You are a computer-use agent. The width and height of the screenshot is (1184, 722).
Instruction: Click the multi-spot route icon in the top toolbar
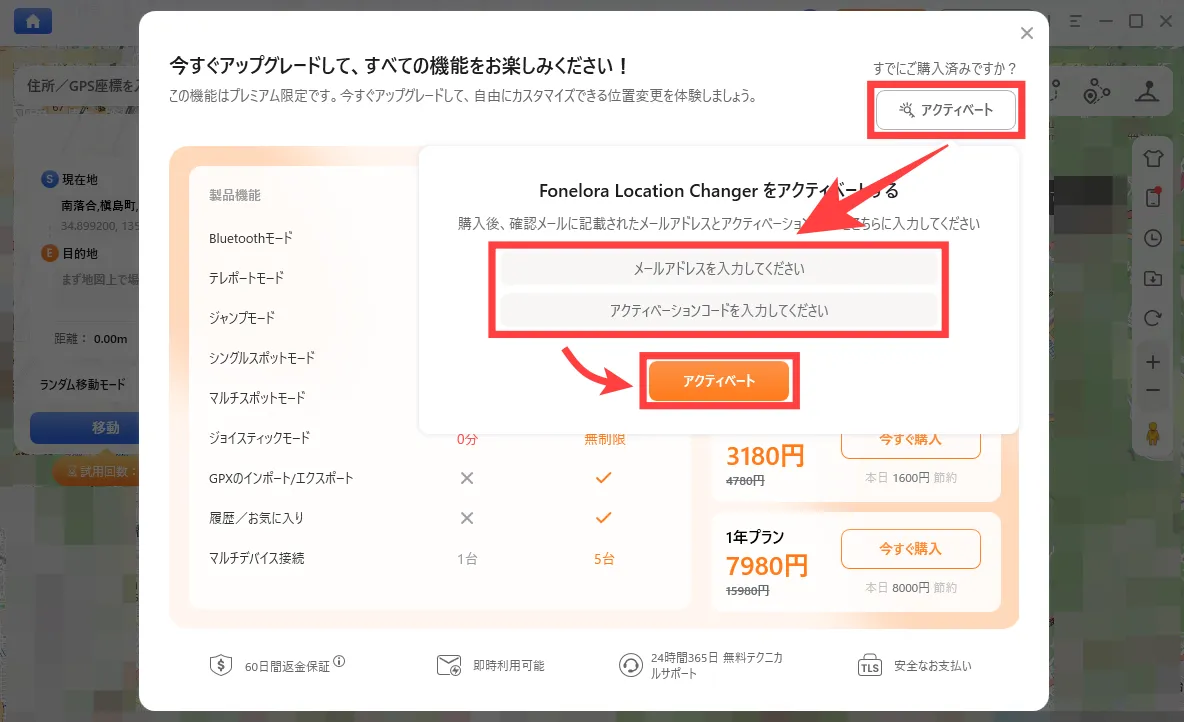pos(1096,92)
